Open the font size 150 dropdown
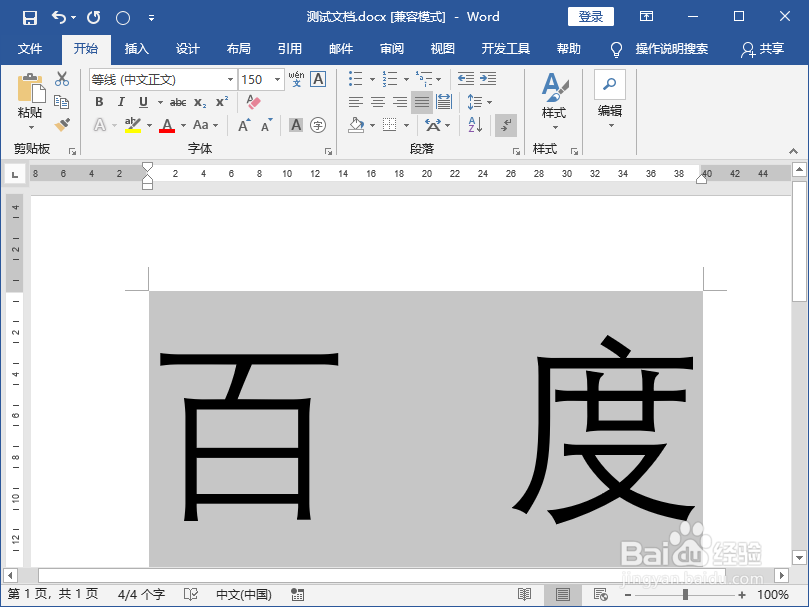This screenshot has width=809, height=607. 278,79
